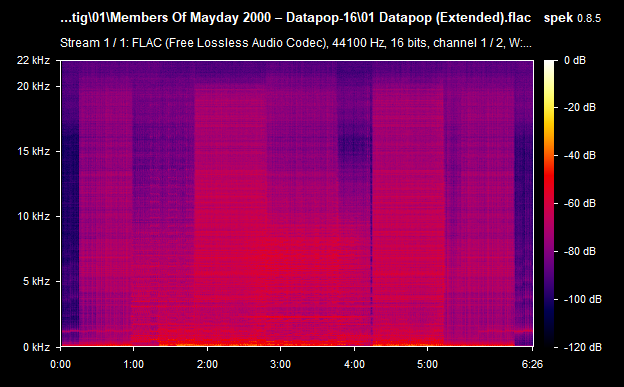The height and width of the screenshot is (387, 624).
Task: Click the 2:00 time axis label
Action: 207,364
